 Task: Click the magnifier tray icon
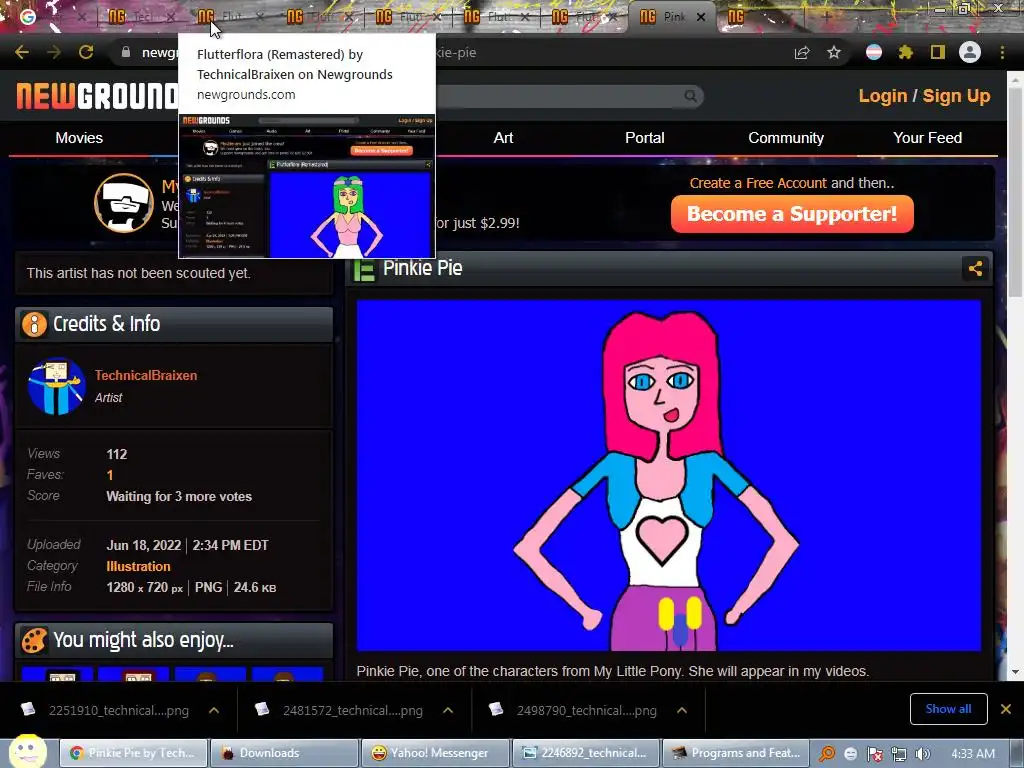[x=827, y=753]
